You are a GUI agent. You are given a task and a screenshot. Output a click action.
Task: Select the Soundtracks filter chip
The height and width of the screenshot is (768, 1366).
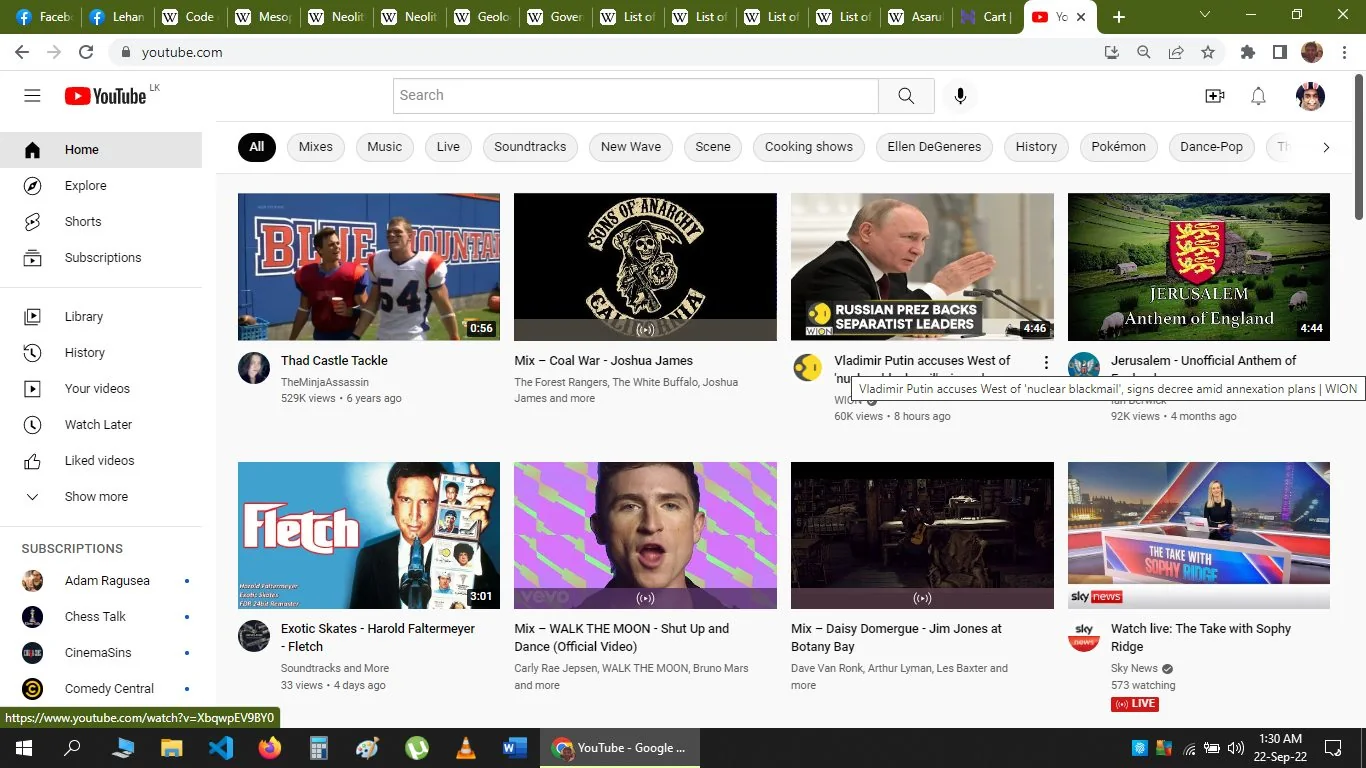(x=530, y=147)
